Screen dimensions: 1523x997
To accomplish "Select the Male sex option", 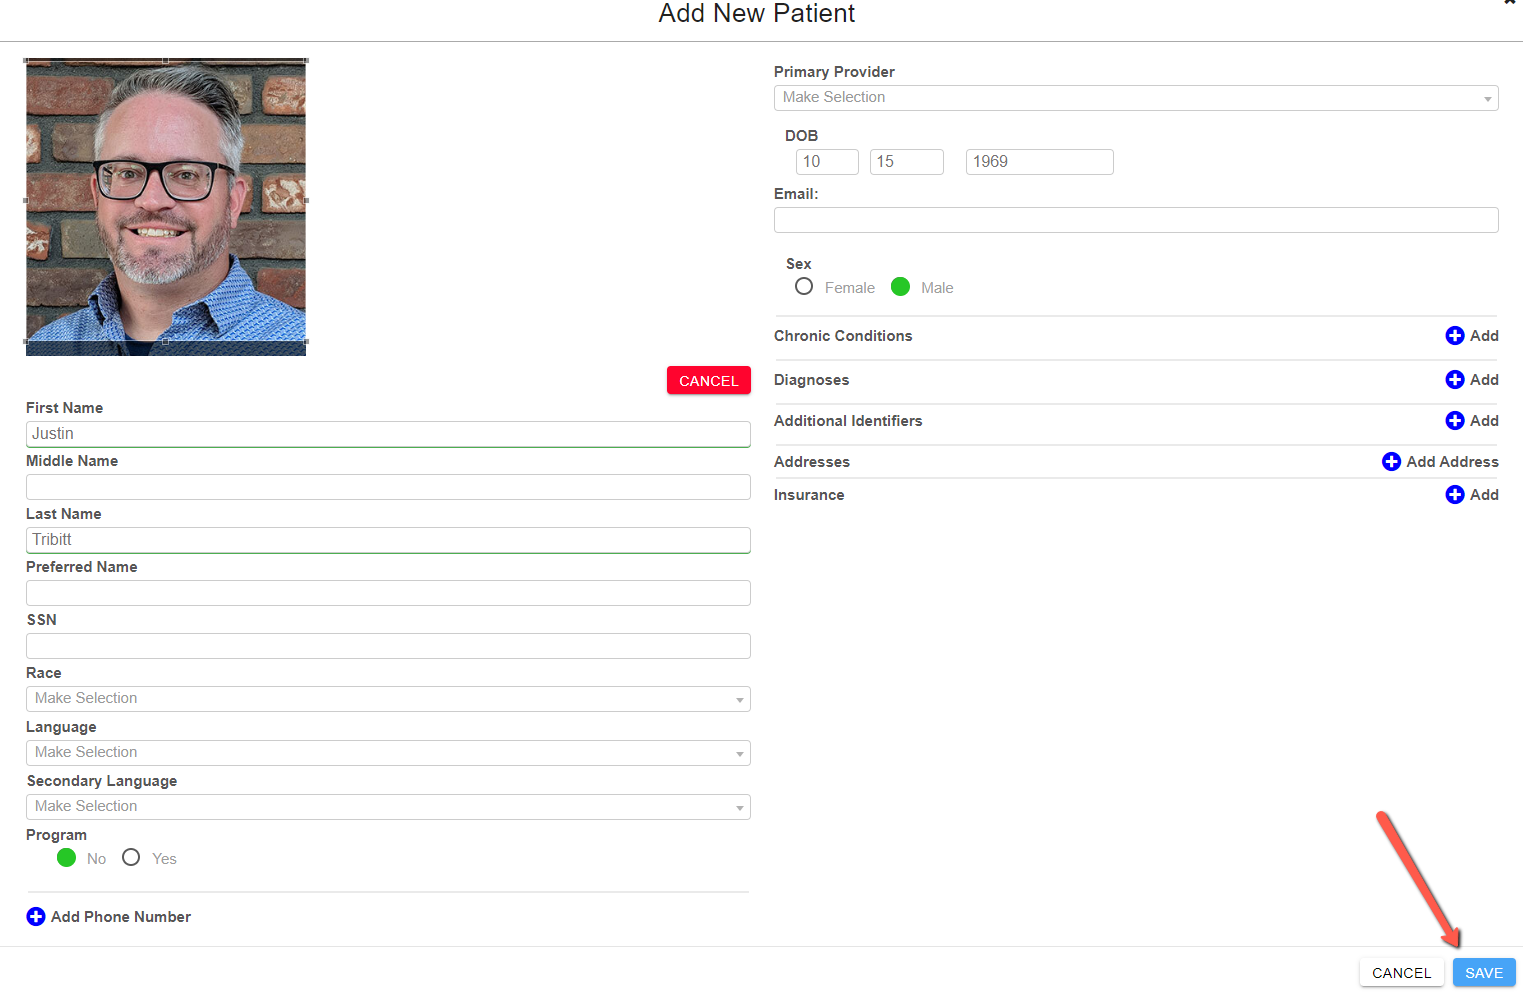I will click(900, 287).
